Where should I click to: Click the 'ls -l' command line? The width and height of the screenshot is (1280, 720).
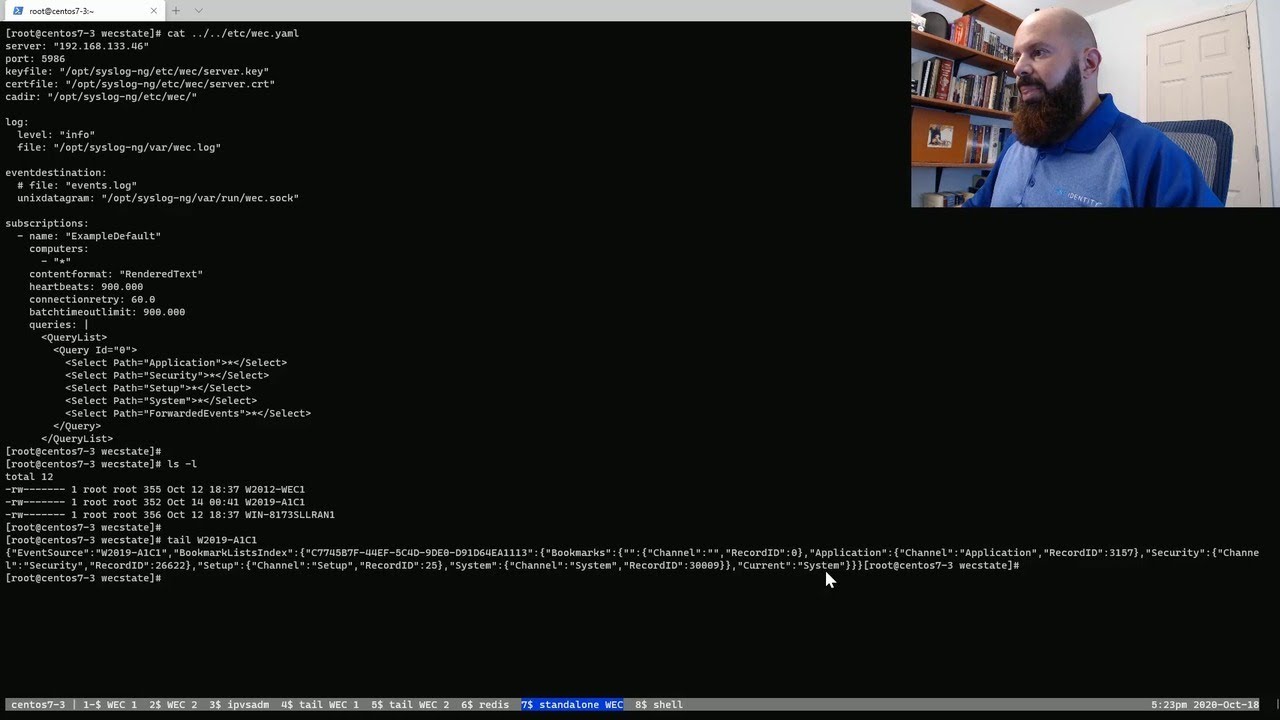(x=101, y=464)
